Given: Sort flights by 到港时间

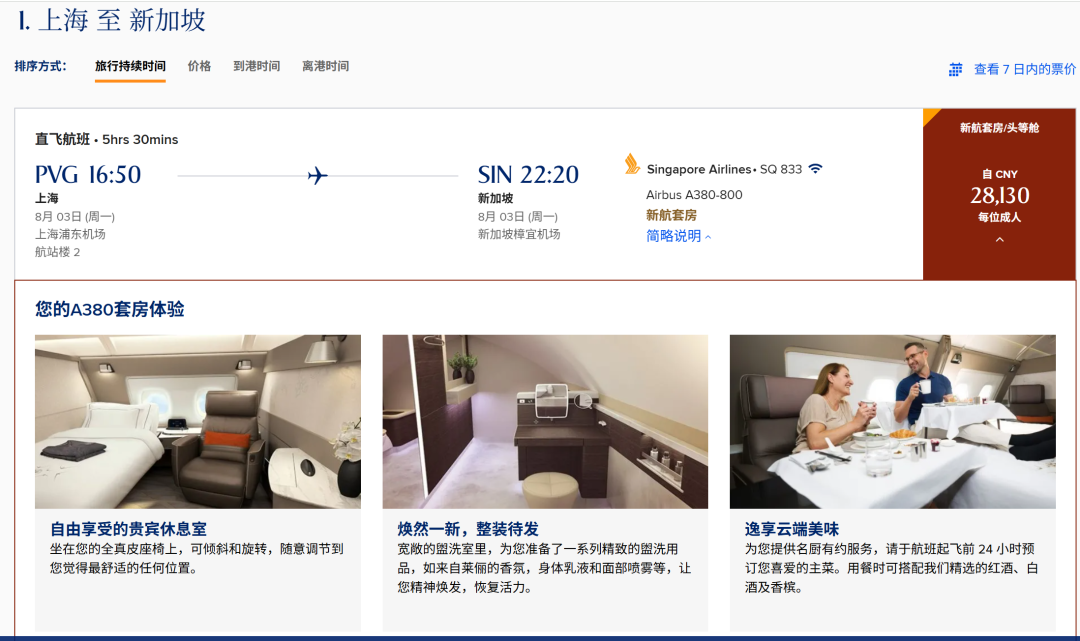Looking at the screenshot, I should pos(256,66).
